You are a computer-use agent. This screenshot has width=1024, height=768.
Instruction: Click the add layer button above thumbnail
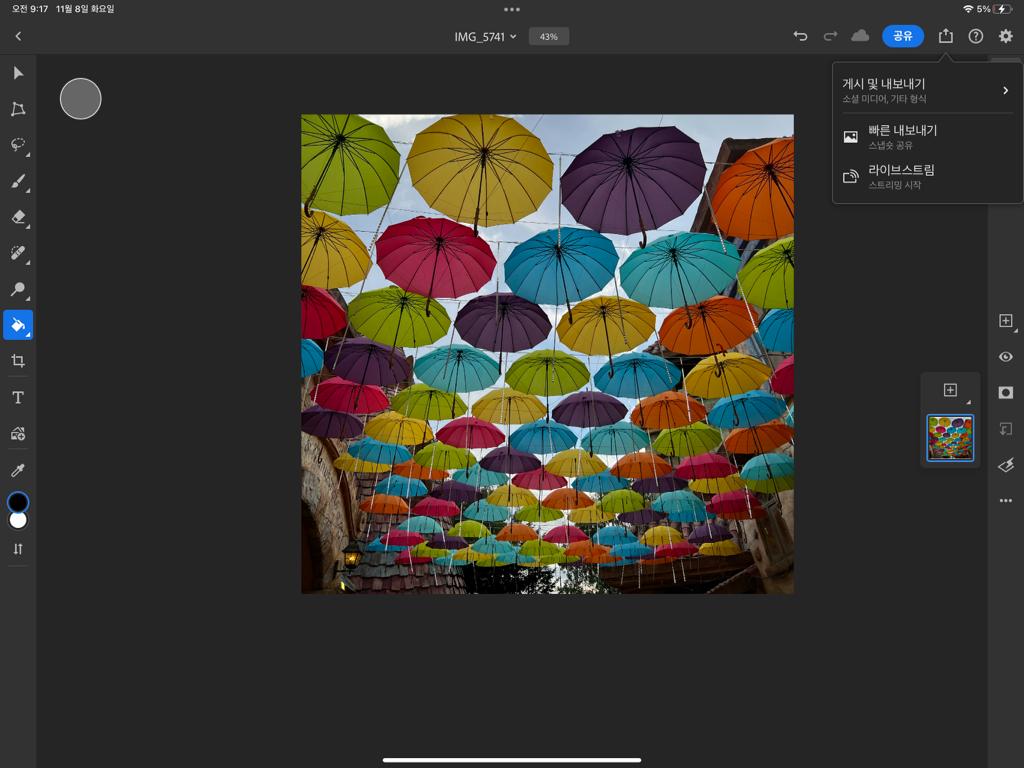[x=950, y=390]
